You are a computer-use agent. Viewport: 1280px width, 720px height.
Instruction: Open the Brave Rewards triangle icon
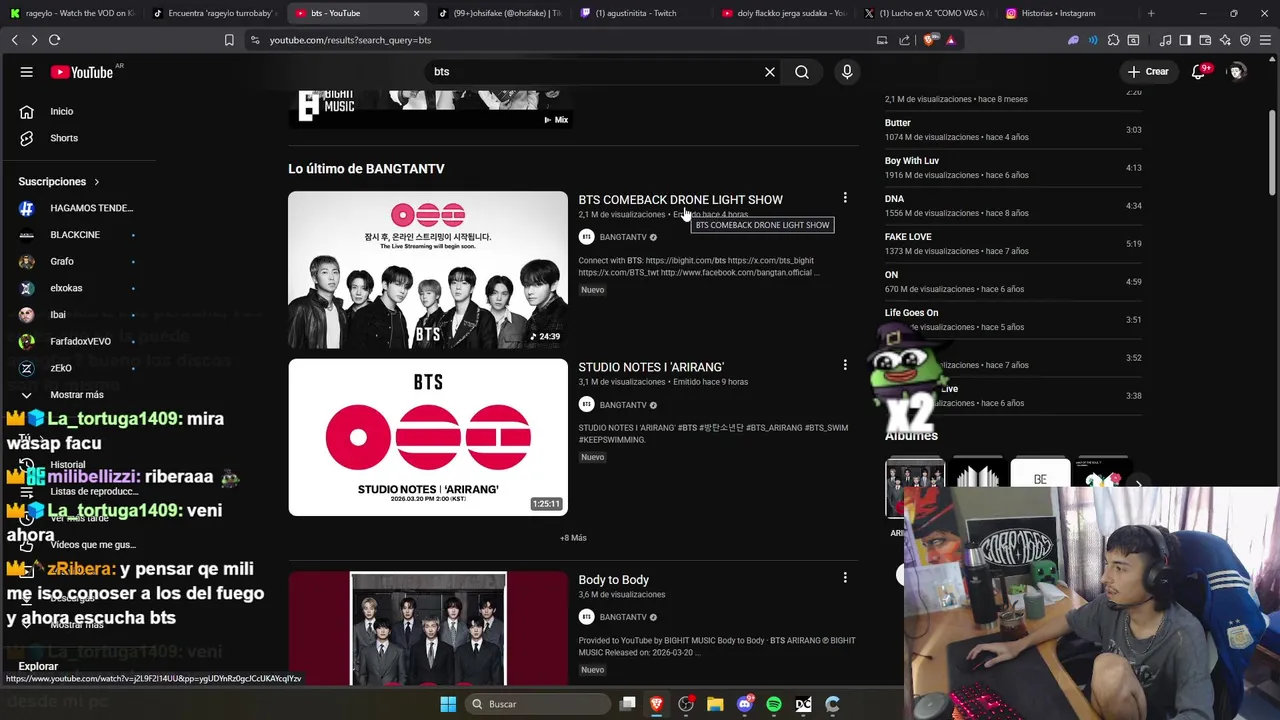click(x=951, y=40)
